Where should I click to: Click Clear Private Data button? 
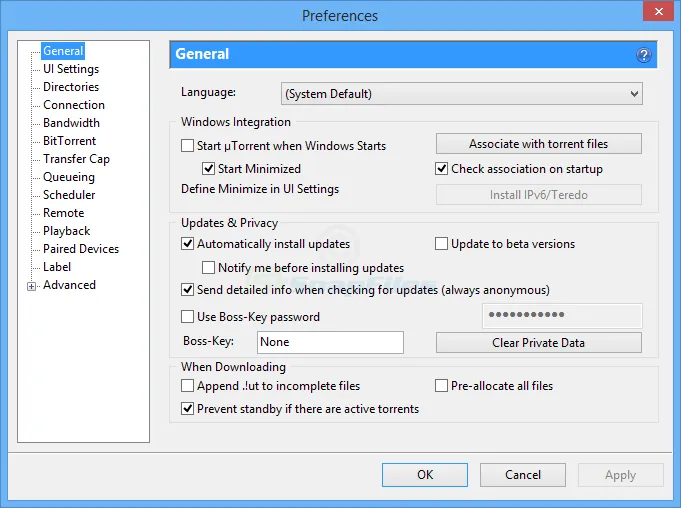point(539,343)
